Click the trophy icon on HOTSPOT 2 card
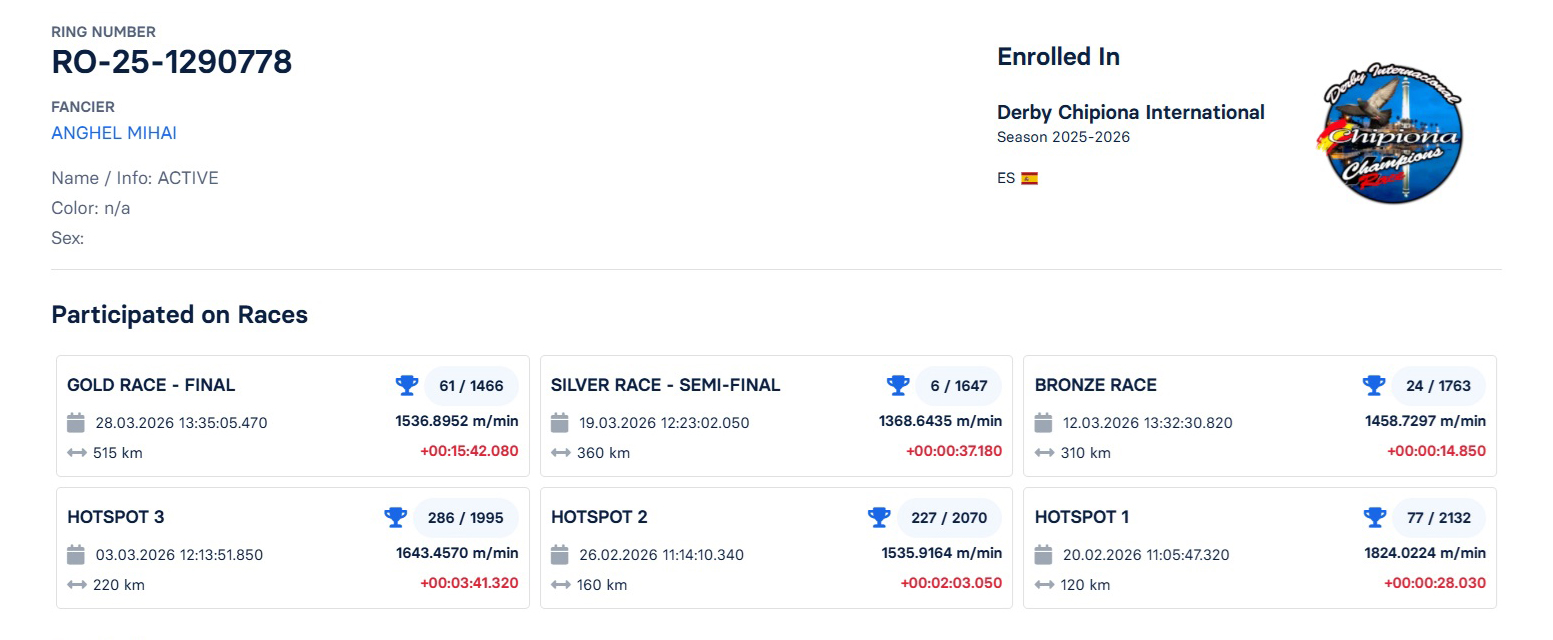The width and height of the screenshot is (1553, 640). (878, 517)
